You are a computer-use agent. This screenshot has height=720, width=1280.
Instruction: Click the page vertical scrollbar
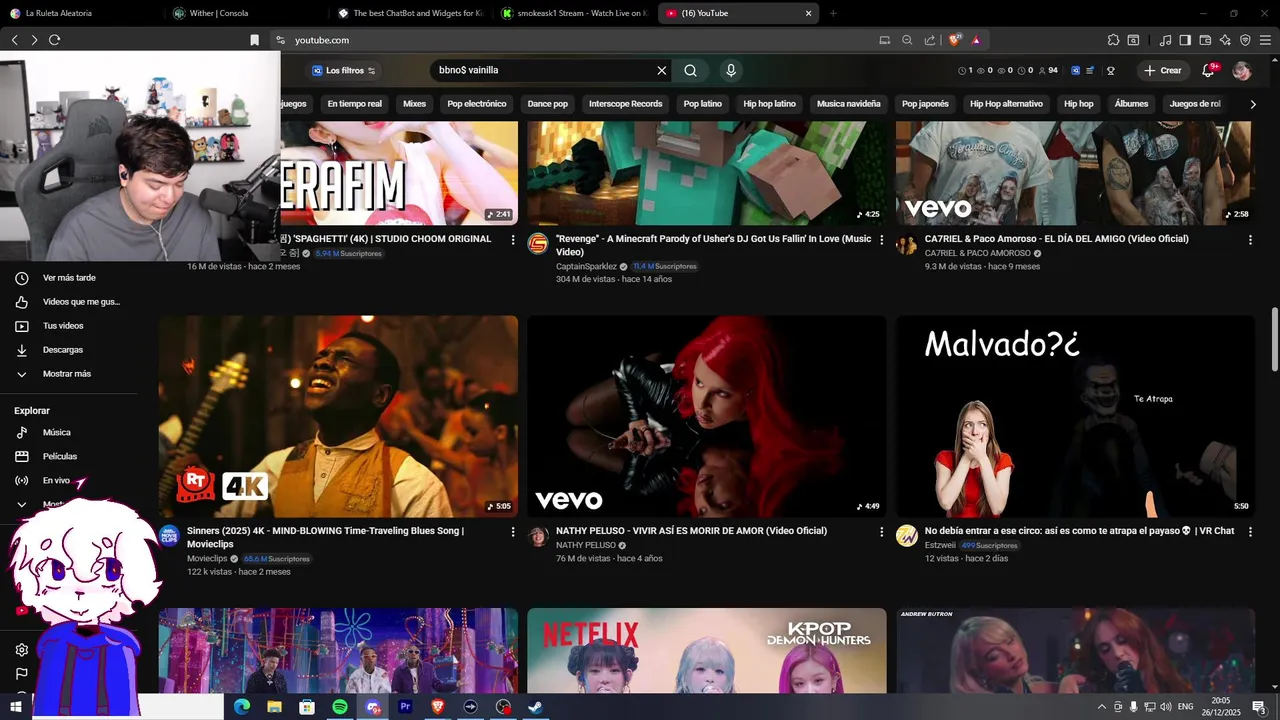tap(1274, 340)
